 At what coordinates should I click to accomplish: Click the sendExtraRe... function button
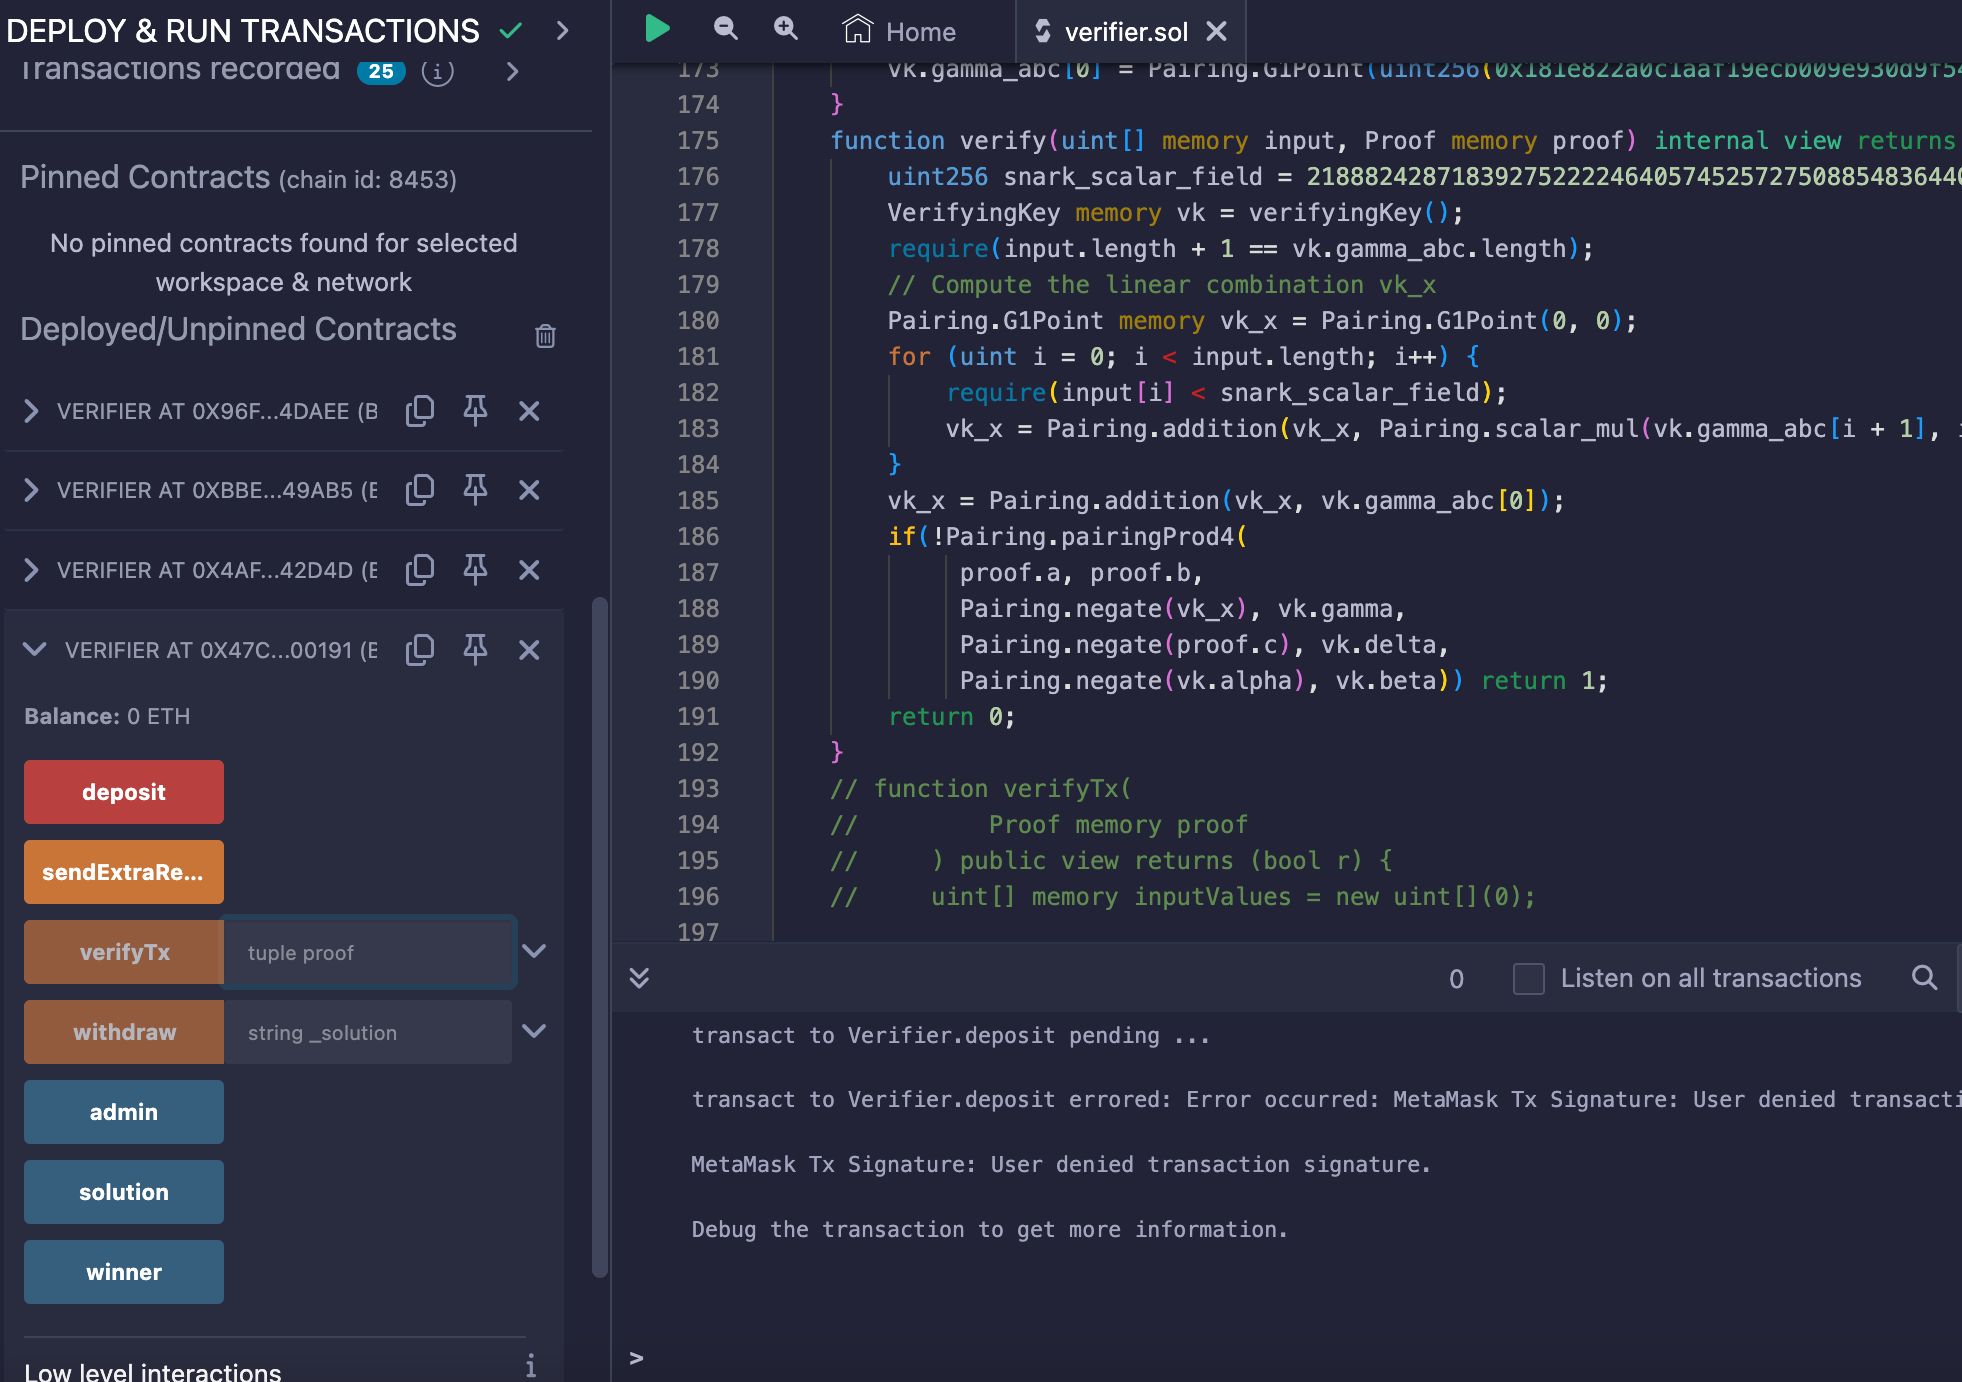point(124,872)
